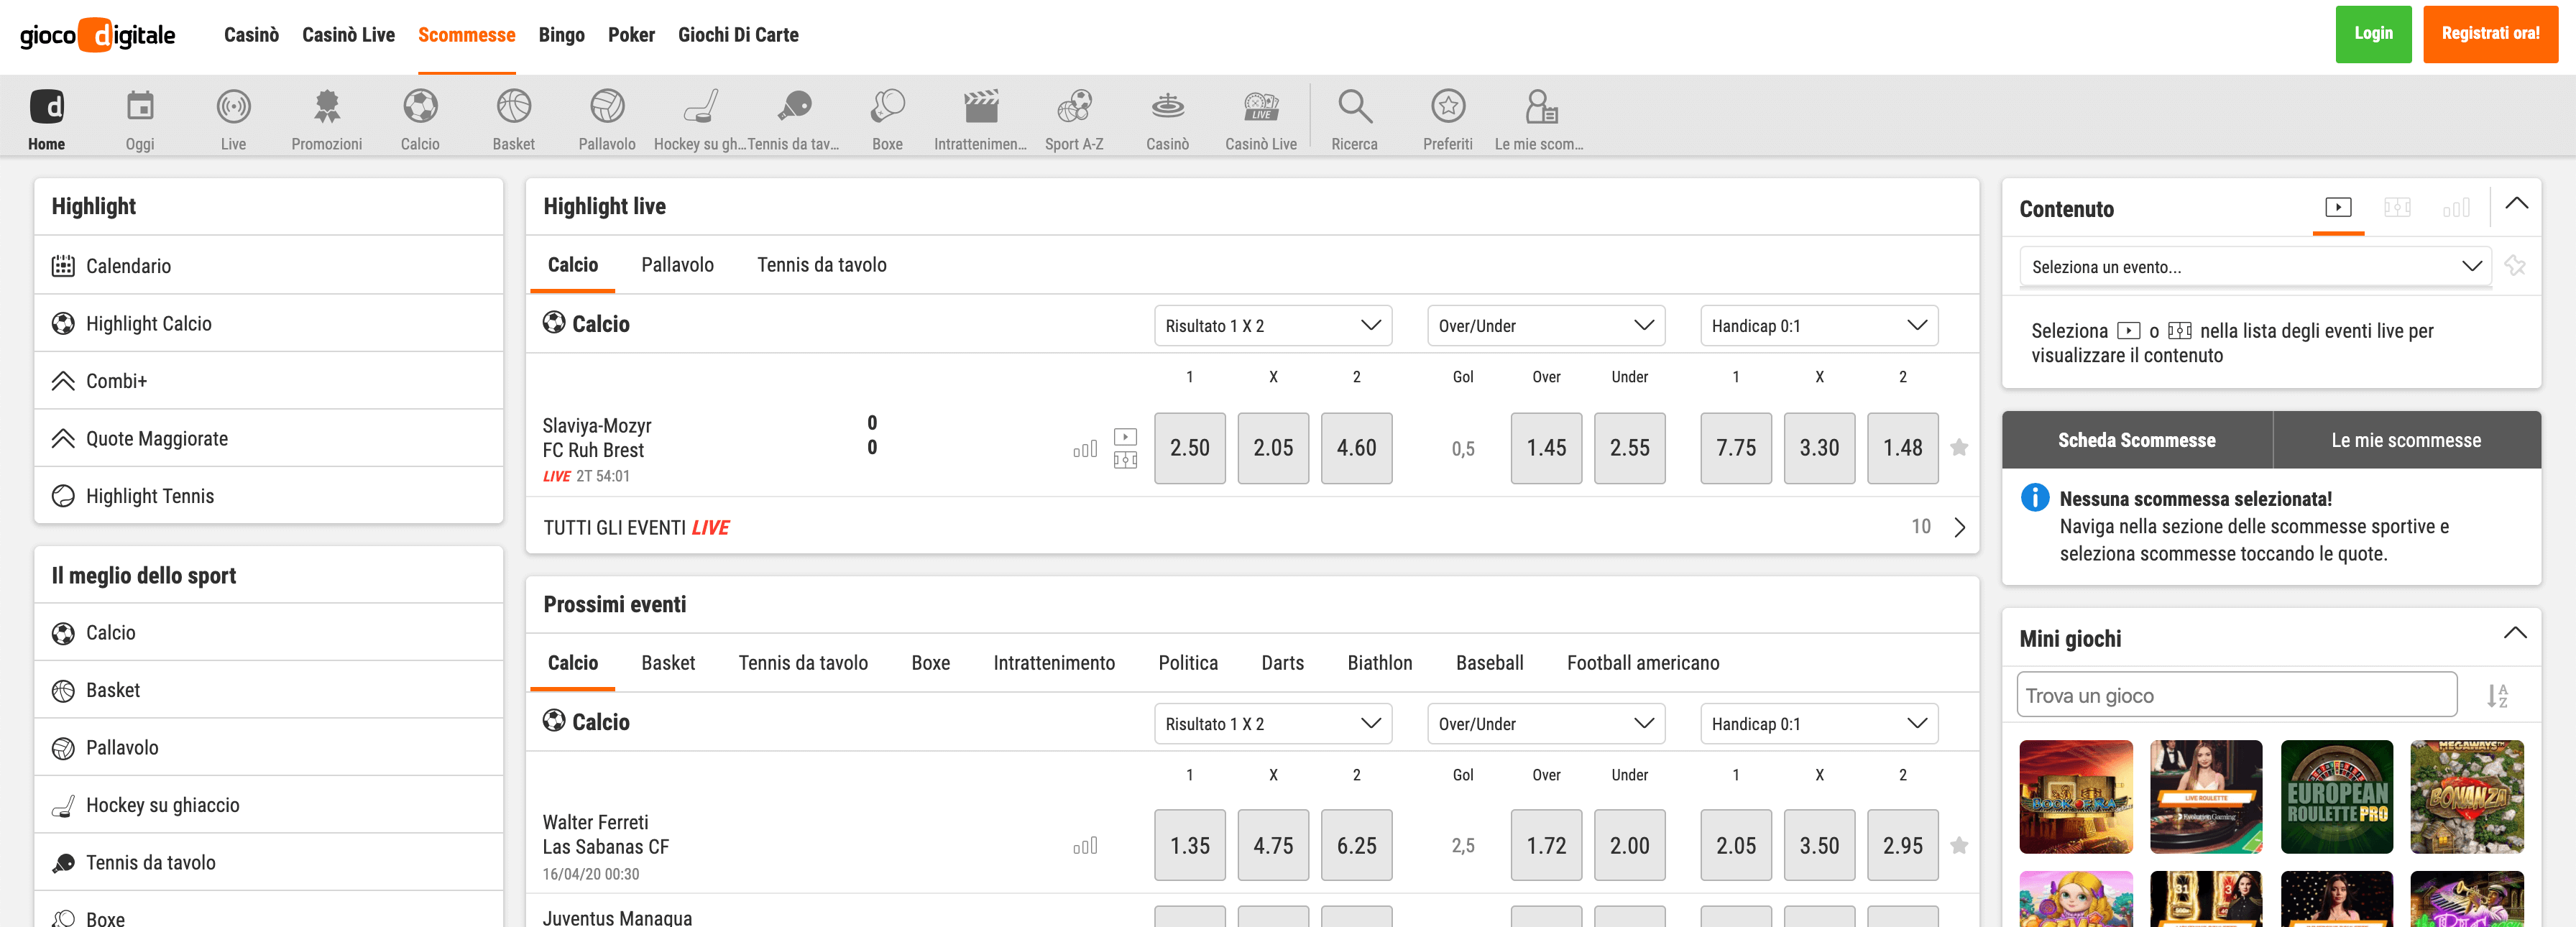Select the Basket icon in top bar
This screenshot has height=927, width=2576.
click(x=514, y=106)
